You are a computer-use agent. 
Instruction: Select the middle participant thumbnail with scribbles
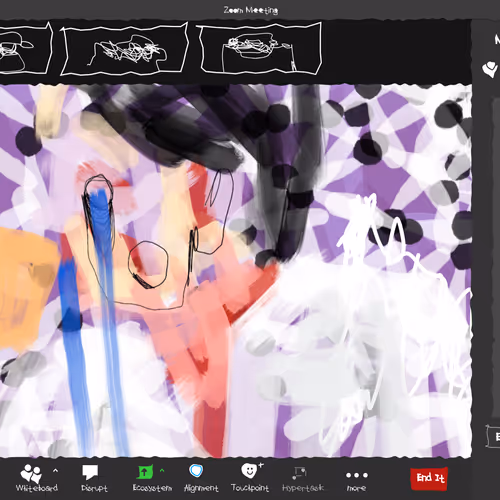click(125, 49)
